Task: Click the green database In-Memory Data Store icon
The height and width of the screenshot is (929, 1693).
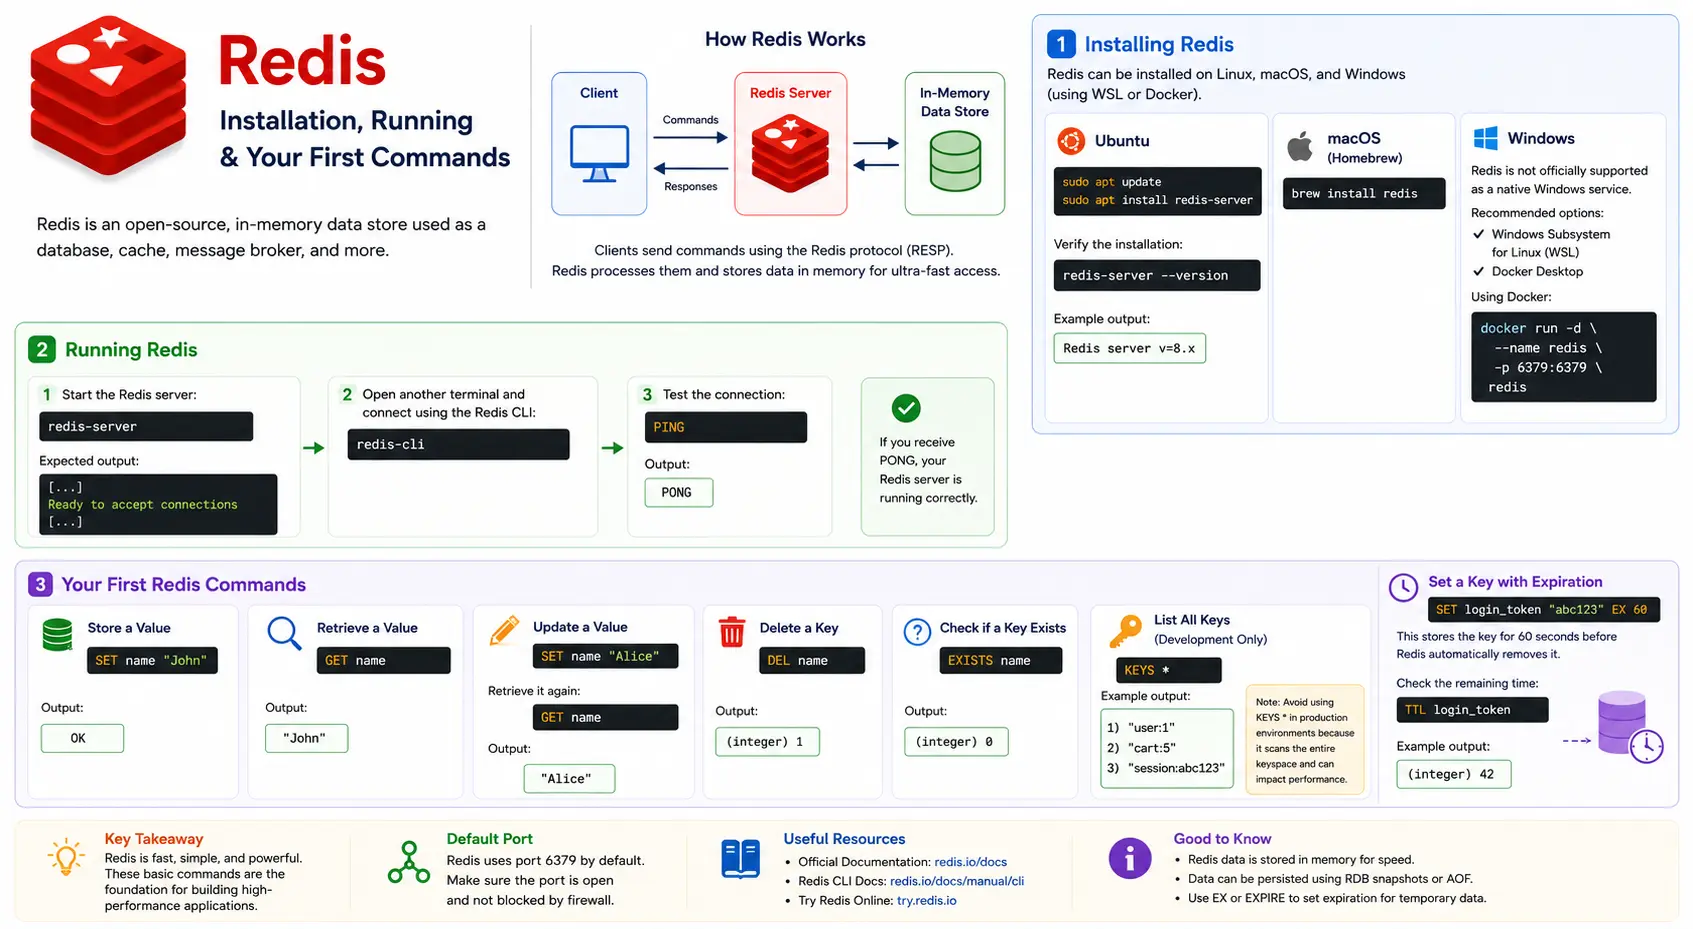Action: point(955,161)
